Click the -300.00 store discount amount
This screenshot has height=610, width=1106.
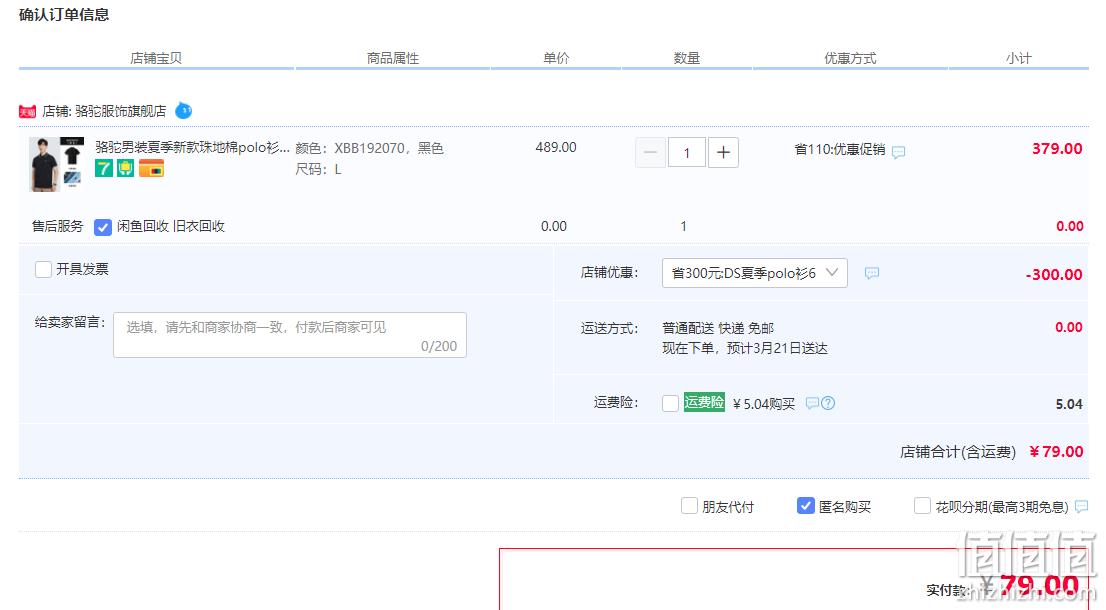pyautogui.click(x=1054, y=275)
